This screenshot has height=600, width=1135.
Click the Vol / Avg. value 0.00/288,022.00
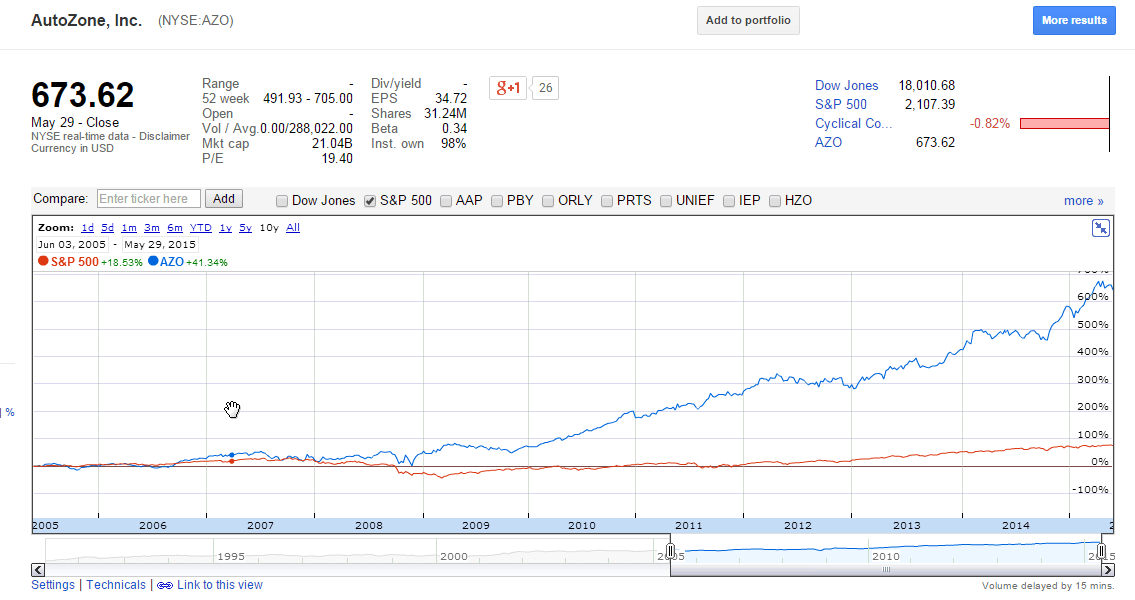pos(306,129)
